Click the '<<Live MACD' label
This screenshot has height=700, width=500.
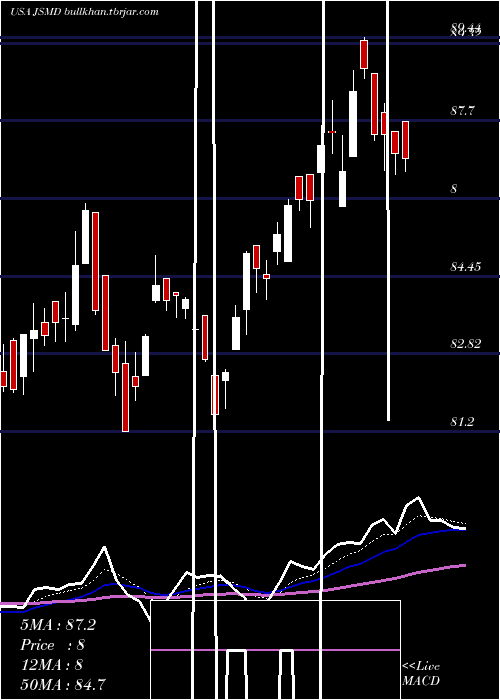(421, 674)
